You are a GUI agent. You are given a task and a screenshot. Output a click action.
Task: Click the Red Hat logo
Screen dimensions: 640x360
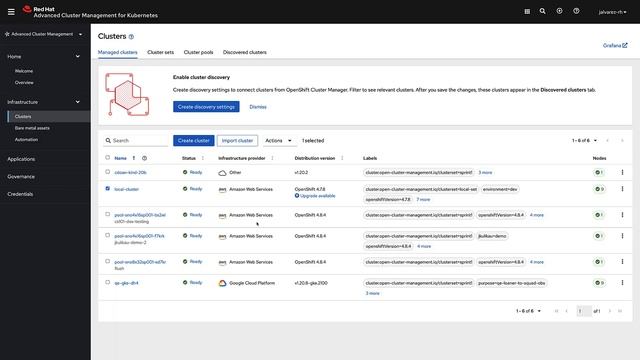coord(27,9)
